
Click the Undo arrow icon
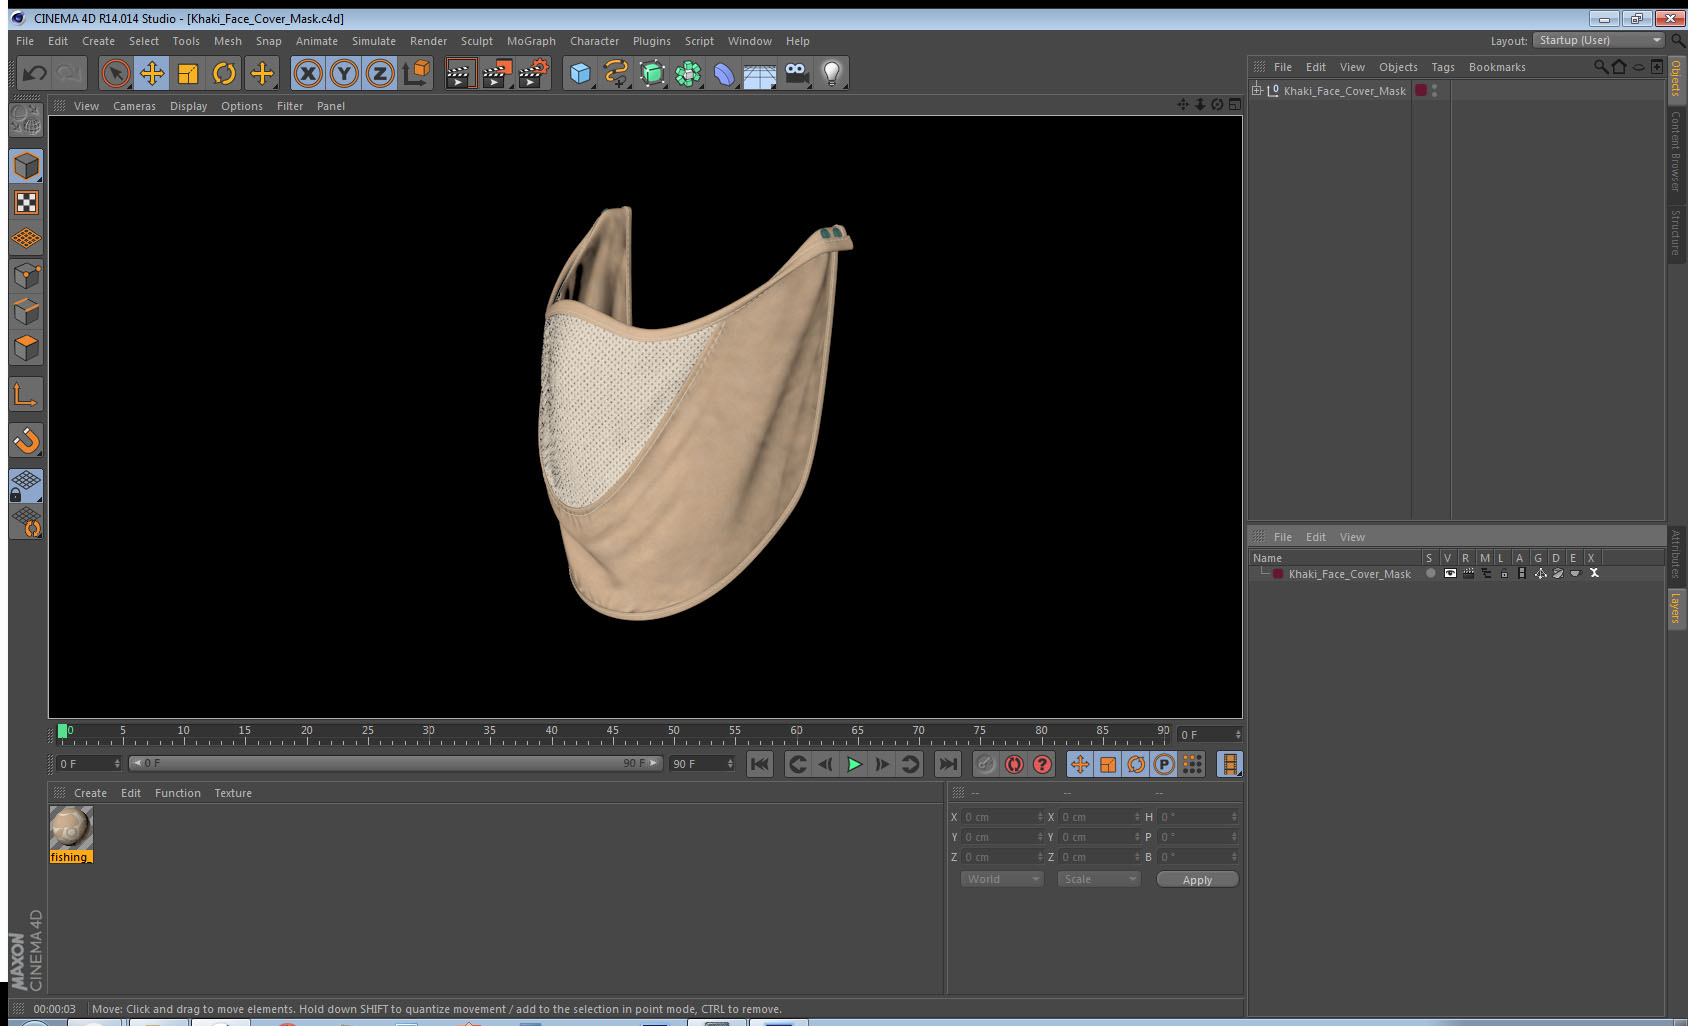pos(35,73)
